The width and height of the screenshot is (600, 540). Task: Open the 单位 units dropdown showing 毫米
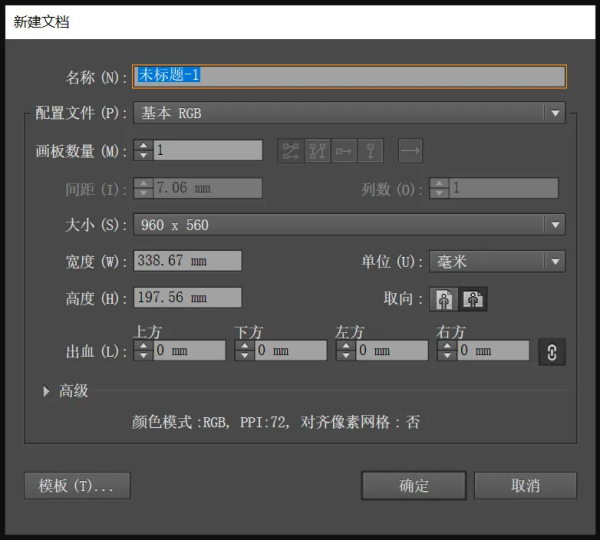[497, 261]
